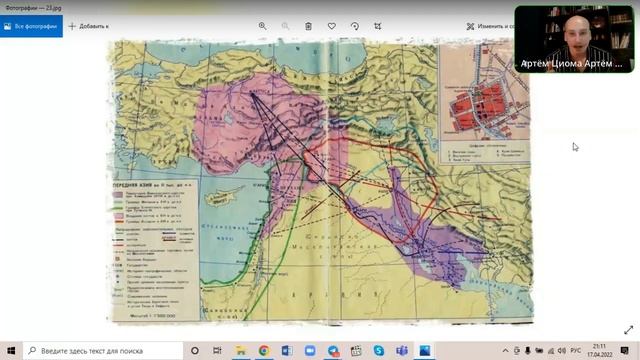Open the Windows Start menu

[x=11, y=351]
